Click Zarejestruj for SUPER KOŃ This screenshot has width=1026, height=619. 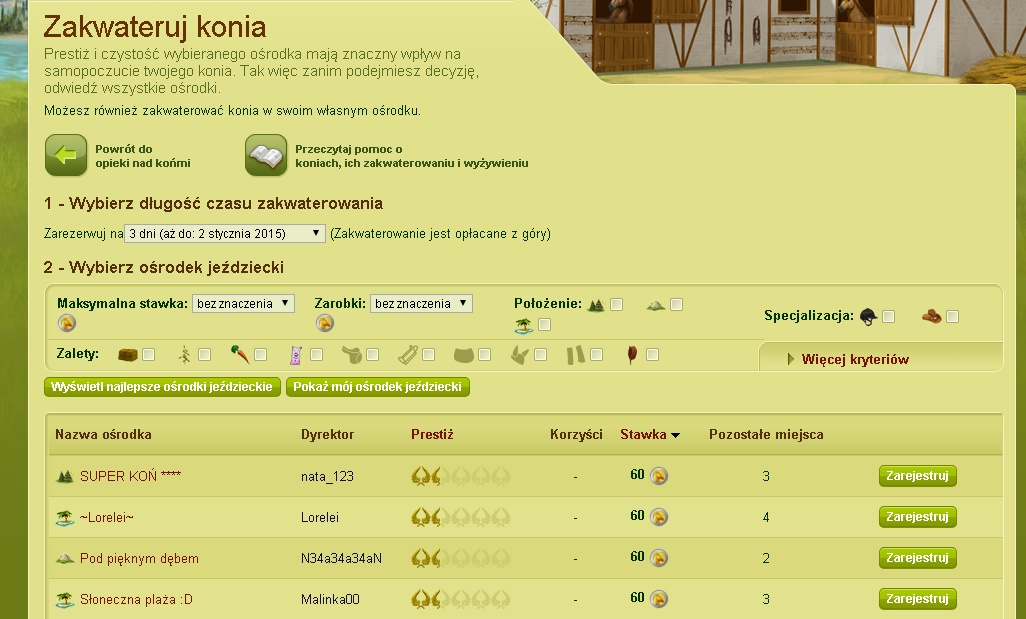[x=917, y=476]
